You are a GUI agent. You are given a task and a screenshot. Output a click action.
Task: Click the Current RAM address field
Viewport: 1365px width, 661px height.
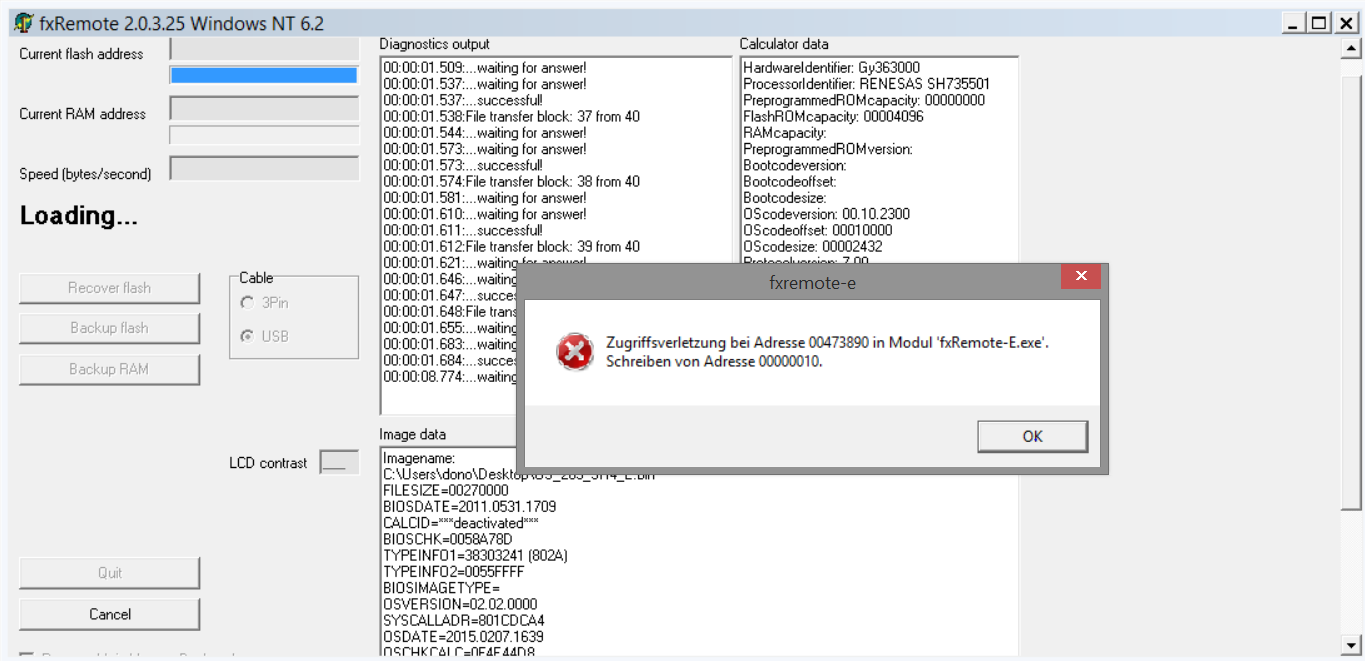(x=264, y=108)
